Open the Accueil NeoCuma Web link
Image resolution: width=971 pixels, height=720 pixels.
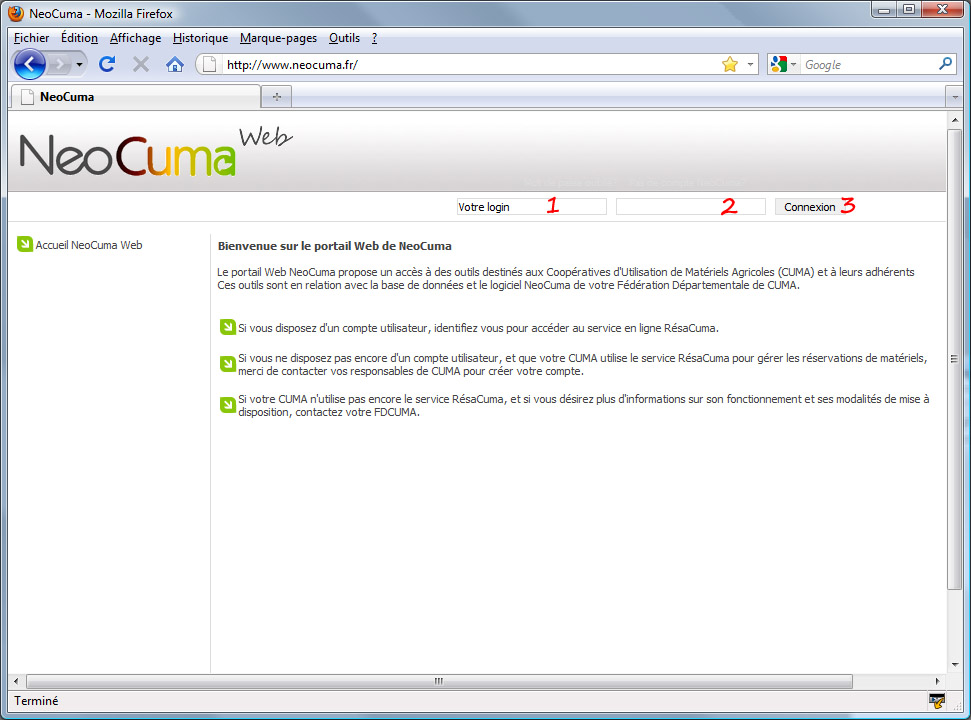pyautogui.click(x=89, y=245)
